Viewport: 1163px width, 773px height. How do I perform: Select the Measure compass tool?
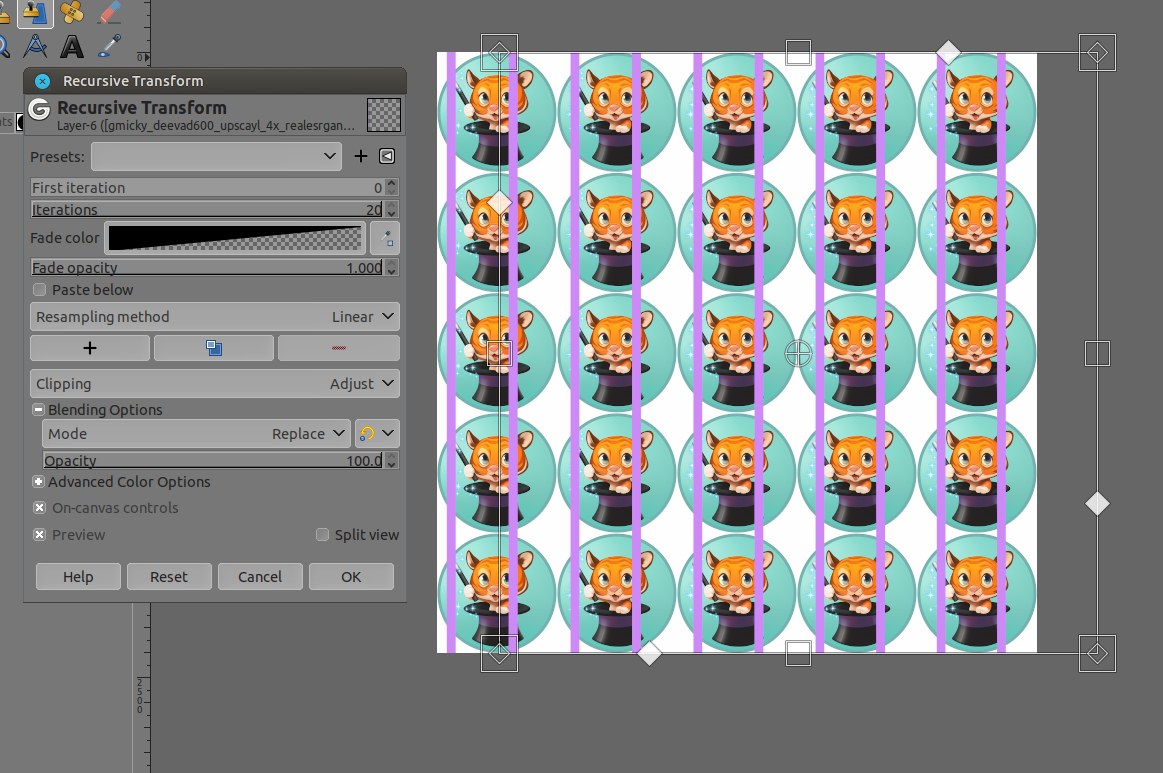(x=35, y=47)
